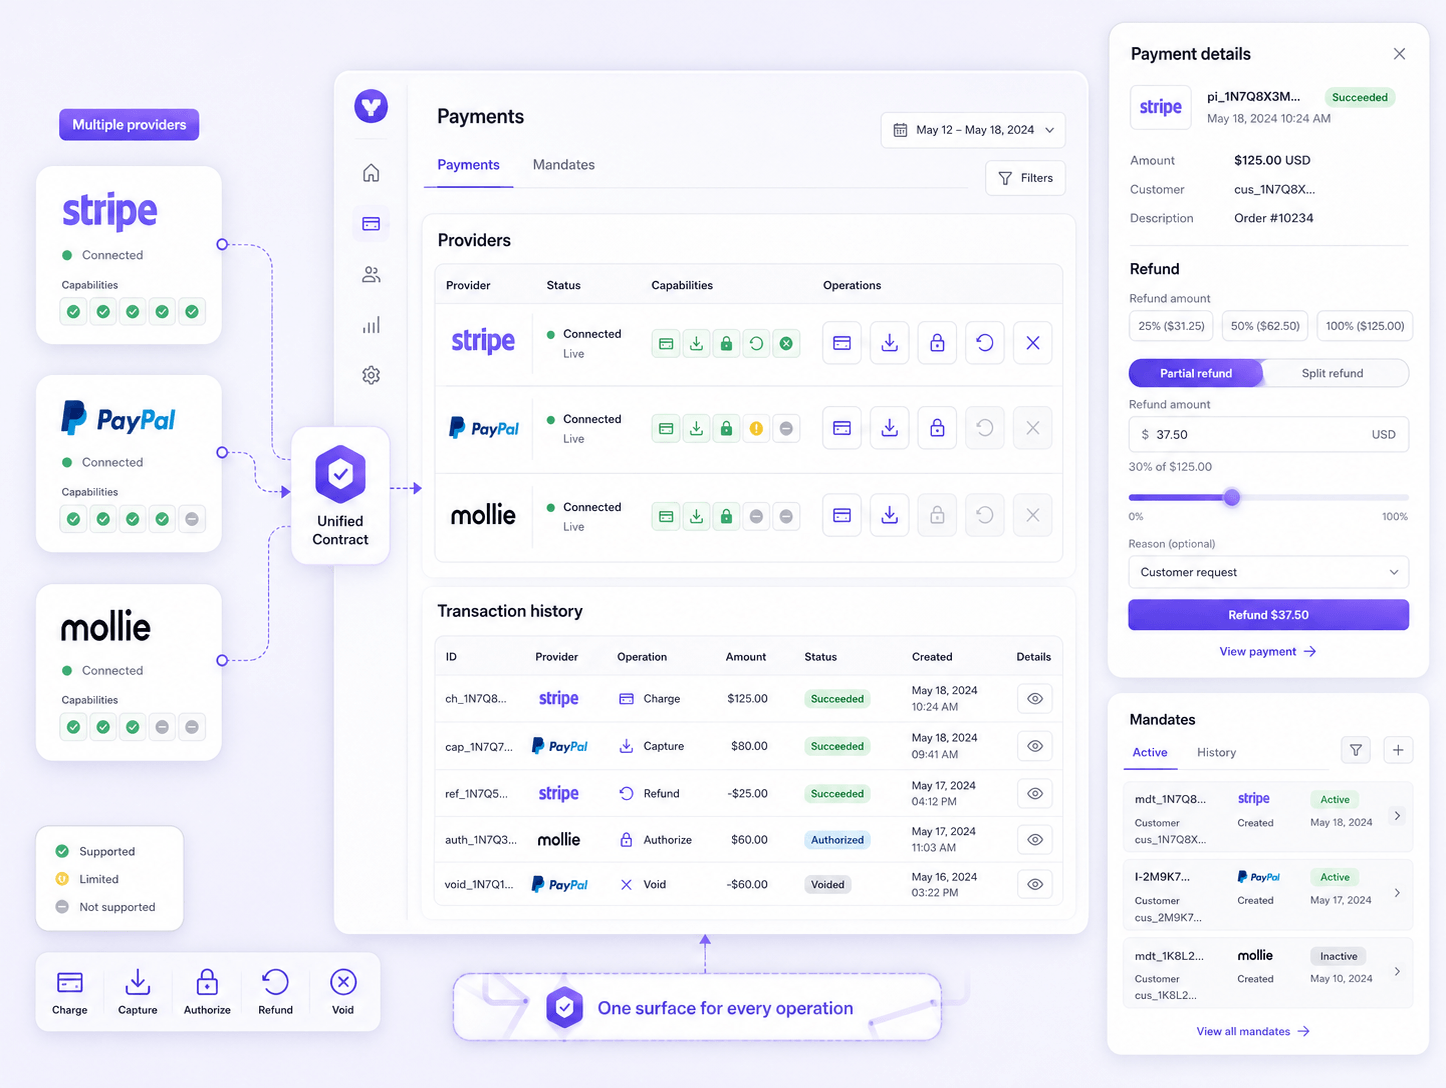Choose the 50% ($62.50) refund preset
The width and height of the screenshot is (1446, 1088).
pos(1265,326)
